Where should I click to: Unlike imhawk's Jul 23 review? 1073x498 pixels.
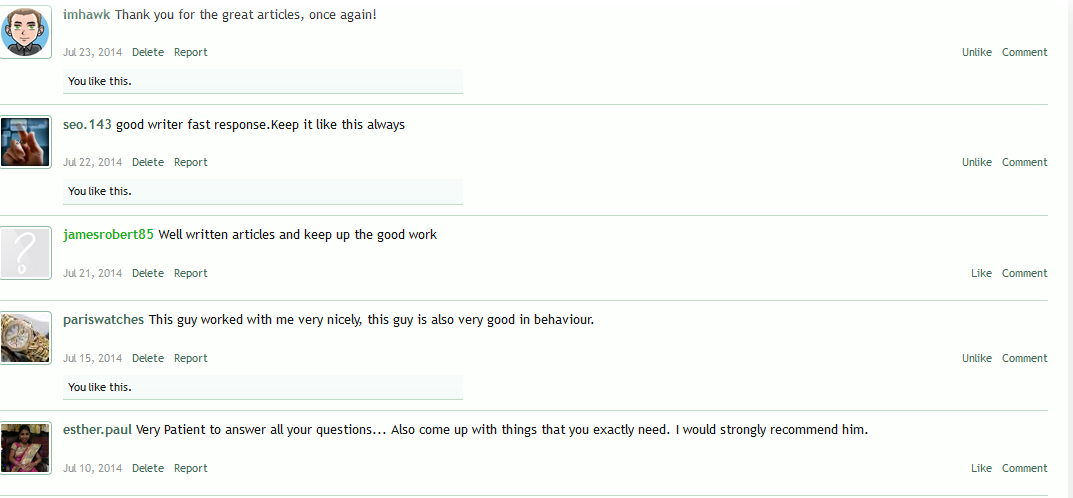click(x=976, y=52)
